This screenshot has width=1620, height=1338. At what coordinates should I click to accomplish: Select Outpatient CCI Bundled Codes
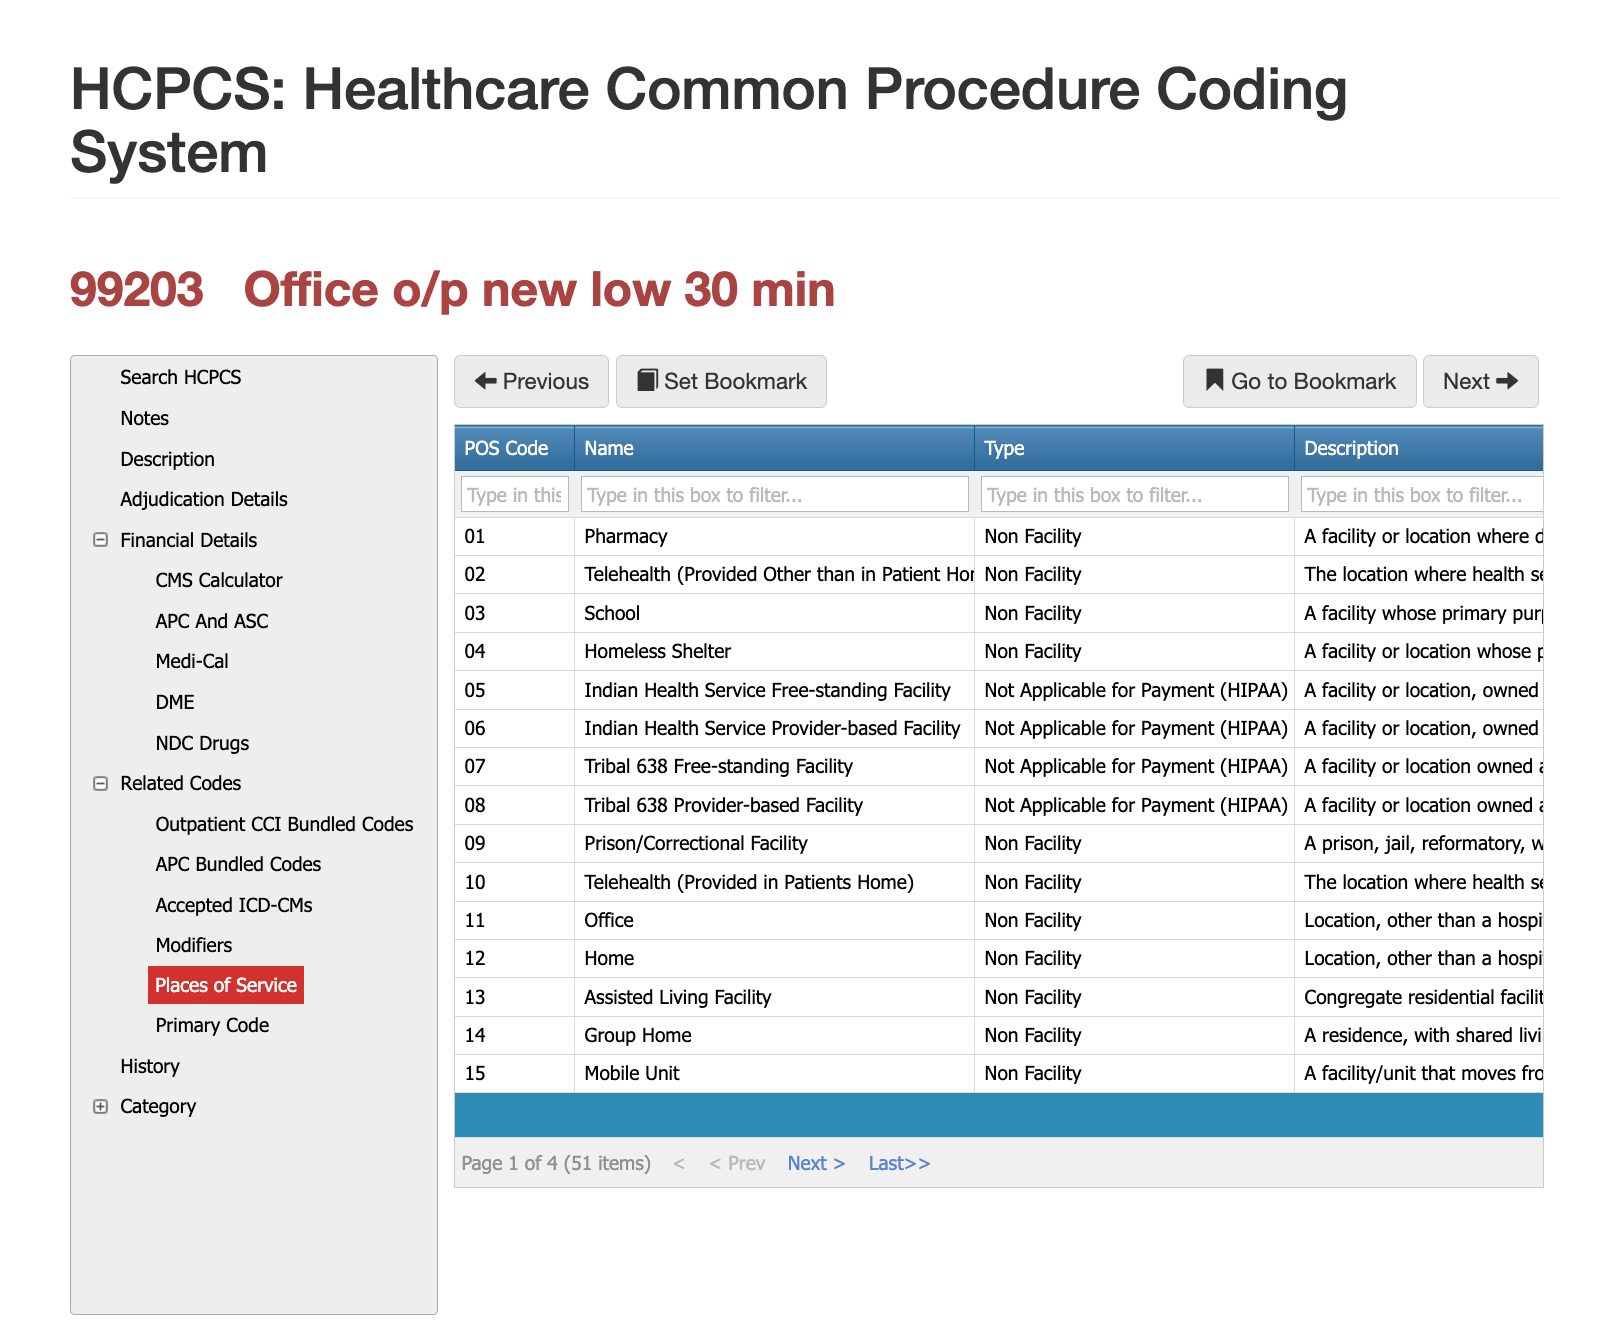point(285,824)
